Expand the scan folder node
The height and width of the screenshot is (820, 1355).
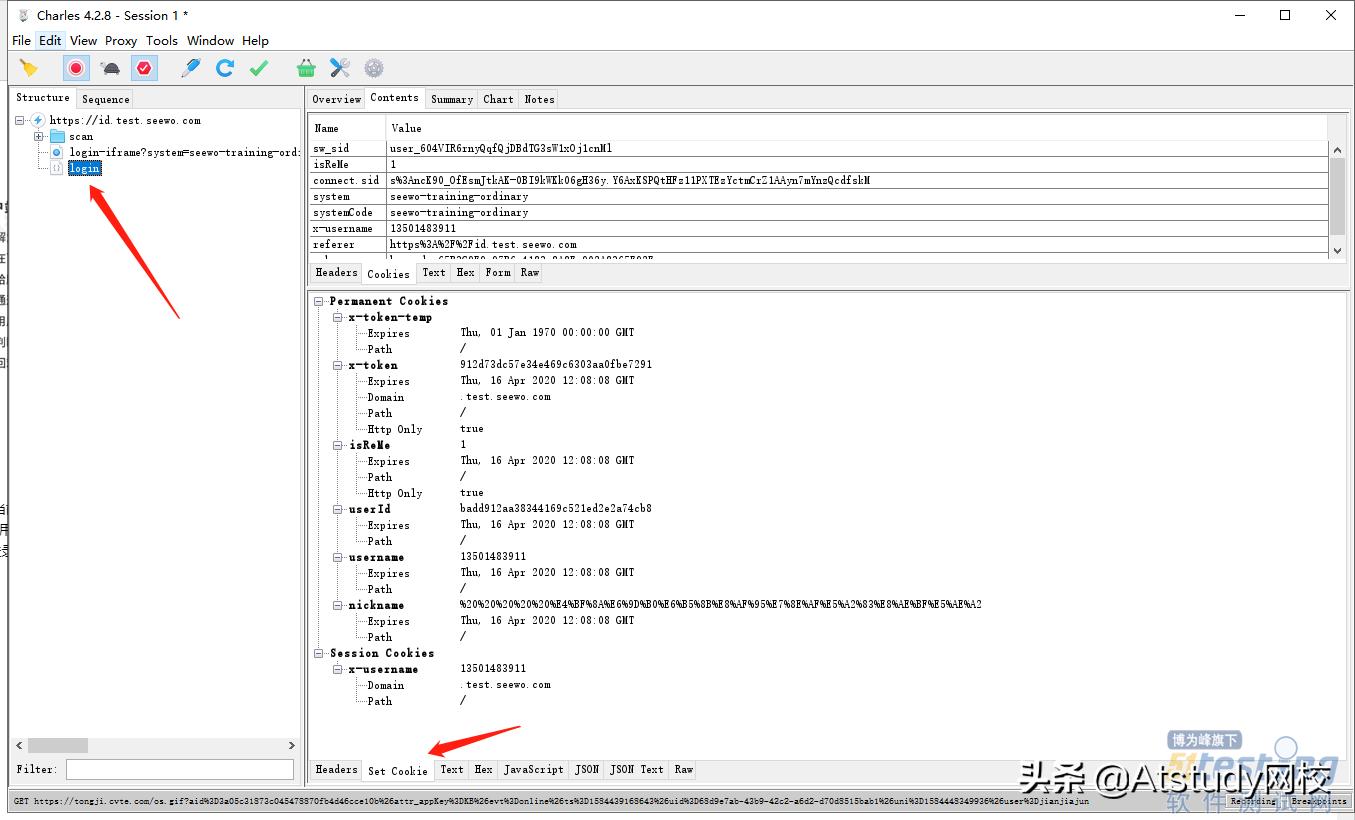(x=38, y=137)
